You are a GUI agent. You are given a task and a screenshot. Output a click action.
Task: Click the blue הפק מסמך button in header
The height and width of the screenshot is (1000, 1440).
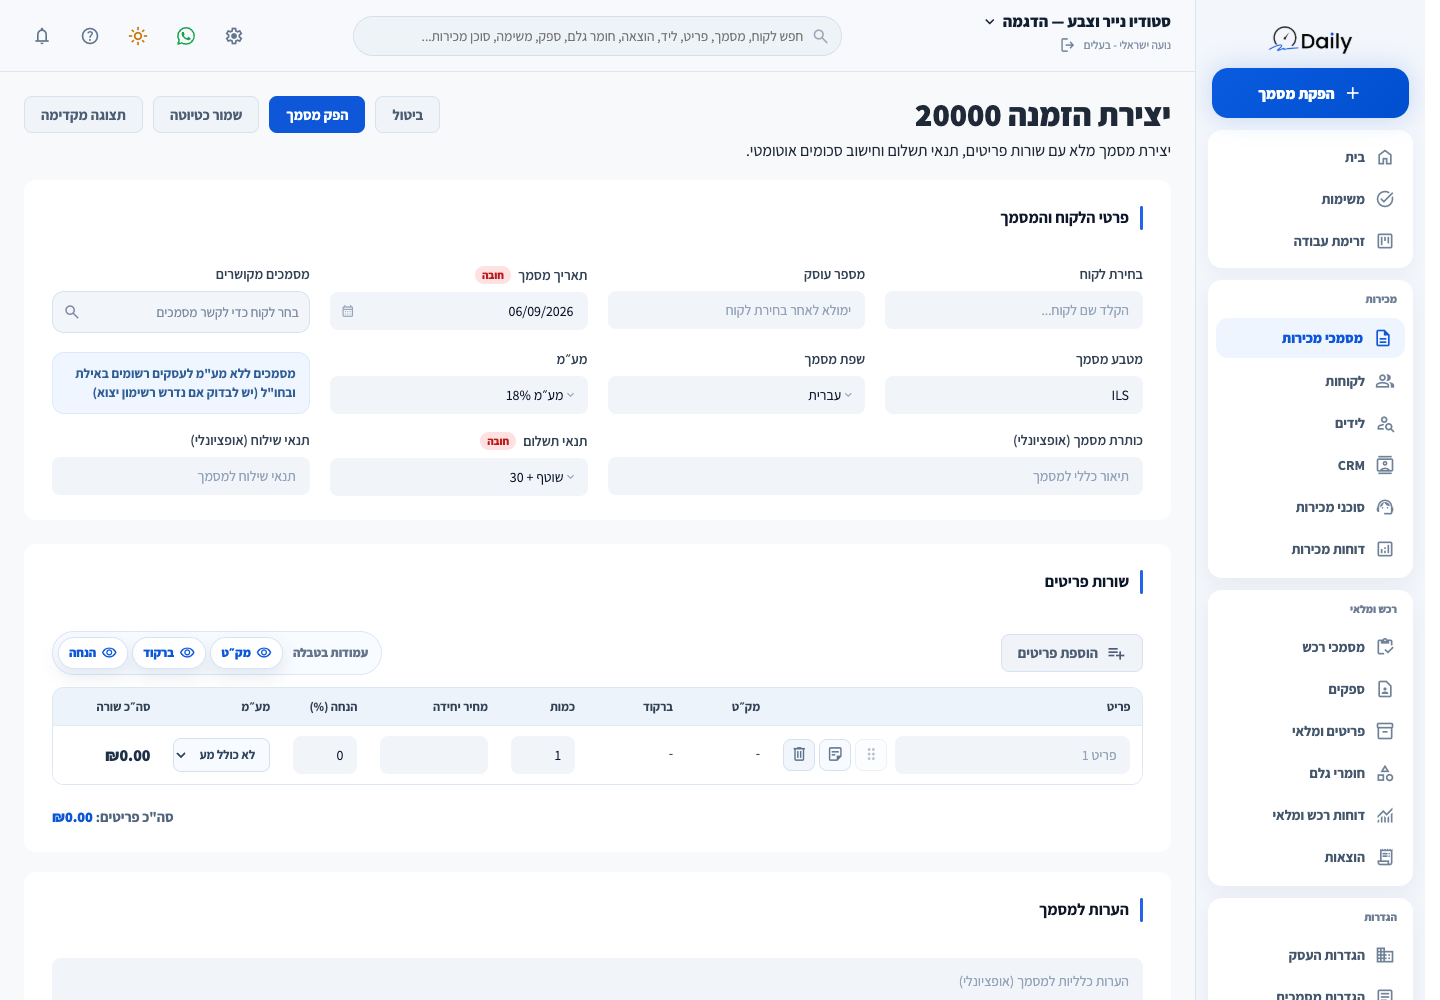click(317, 115)
